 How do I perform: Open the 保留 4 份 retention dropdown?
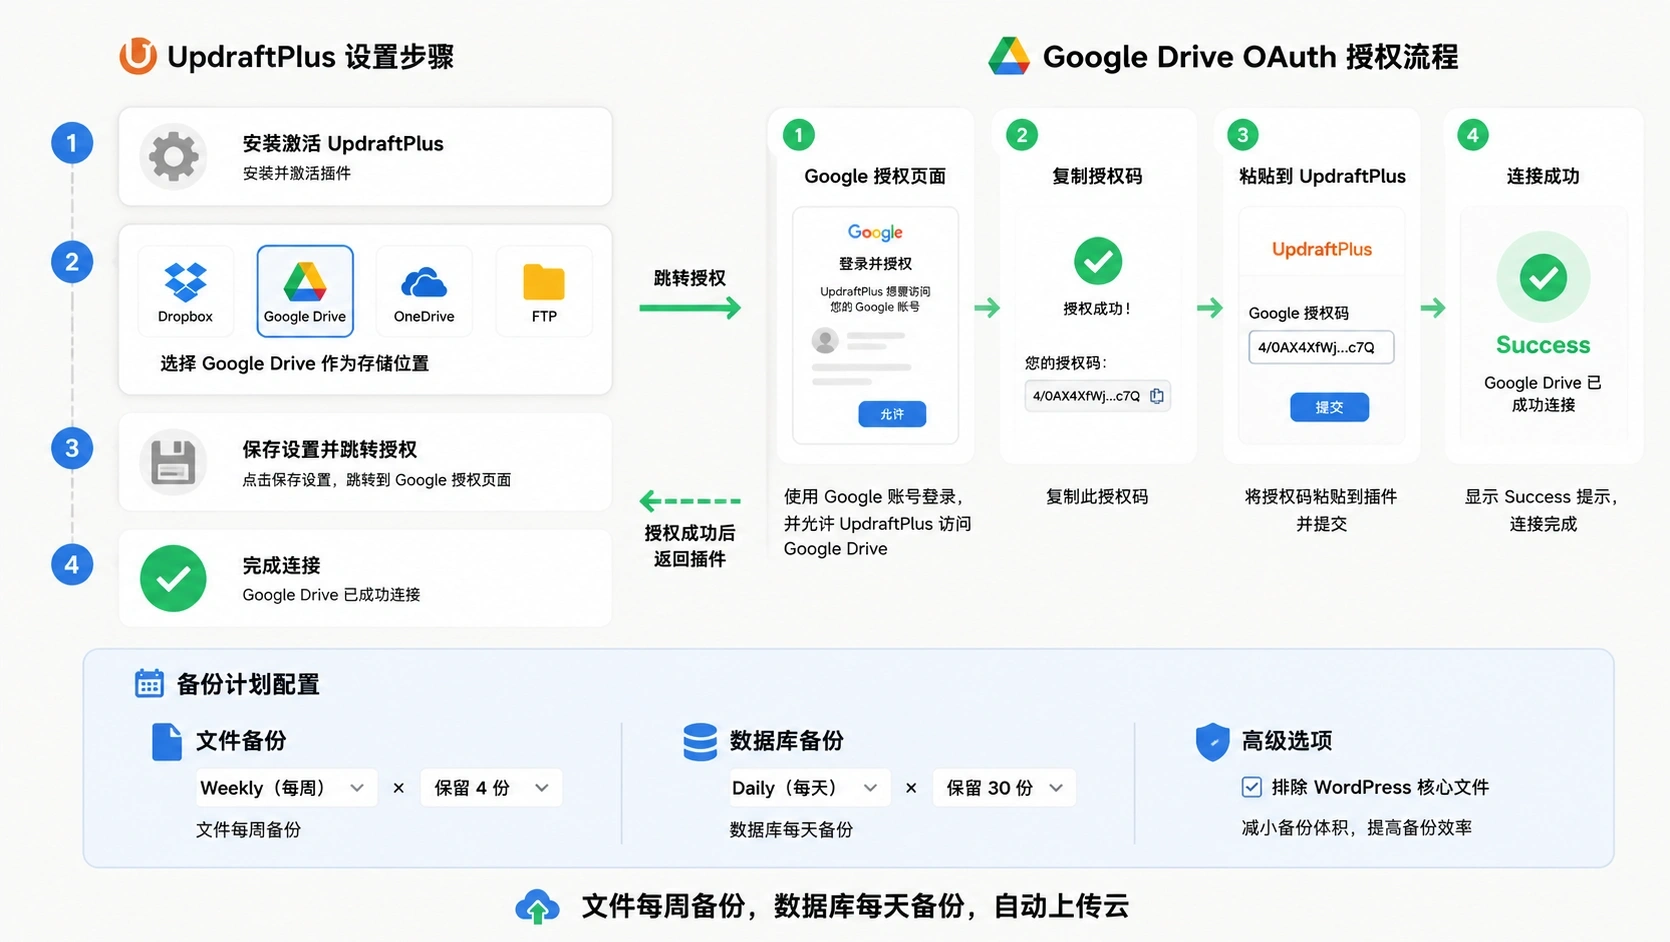pos(491,788)
